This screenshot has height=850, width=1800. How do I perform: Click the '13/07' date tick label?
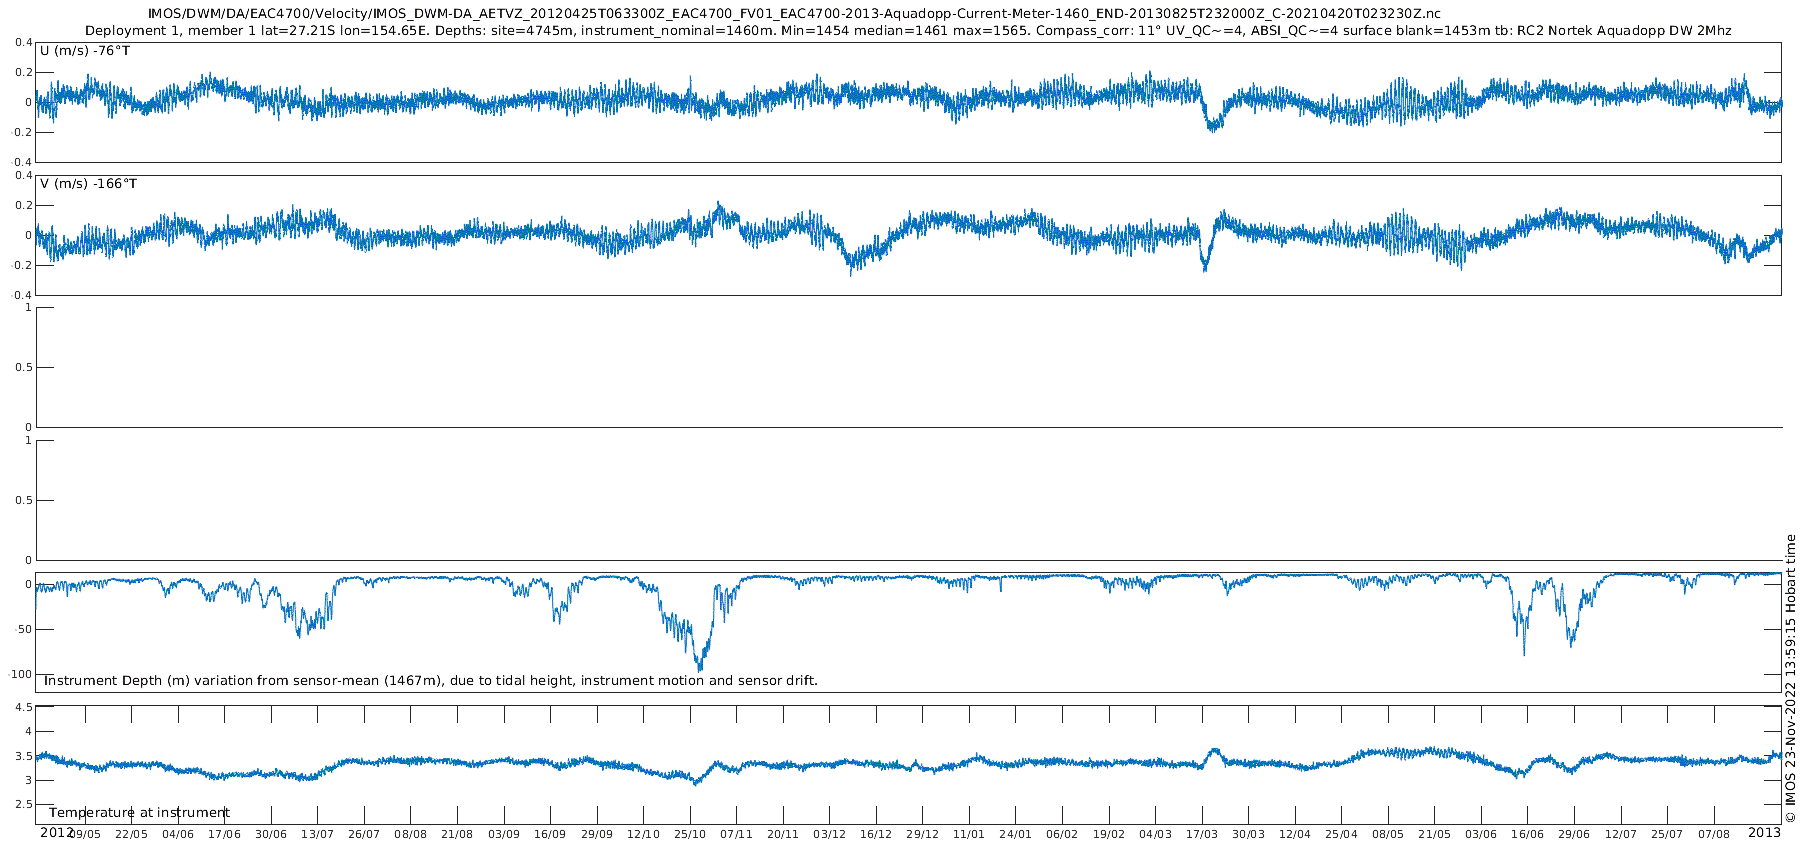click(x=317, y=834)
